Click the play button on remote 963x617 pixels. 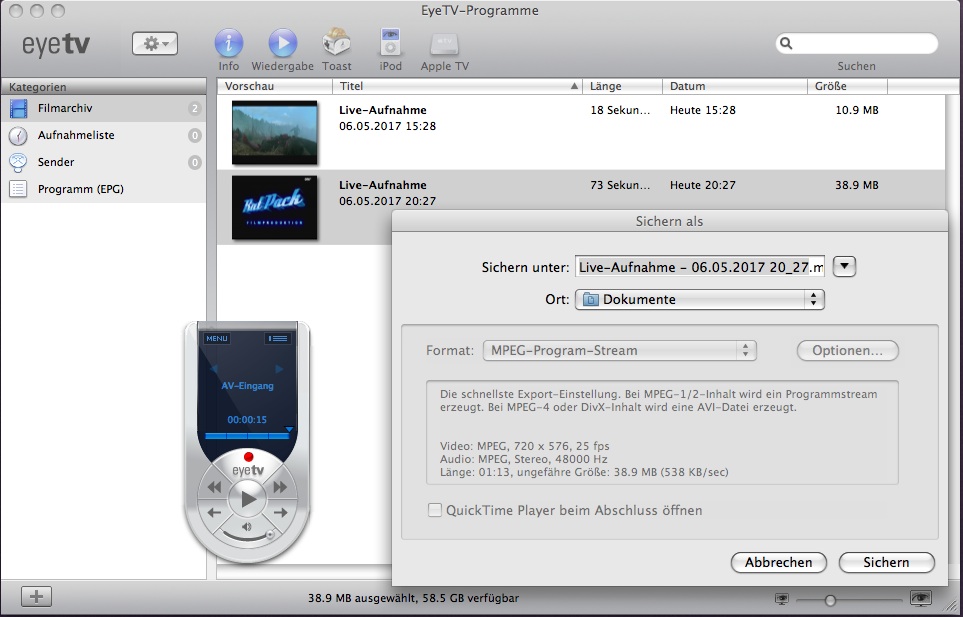pos(248,499)
